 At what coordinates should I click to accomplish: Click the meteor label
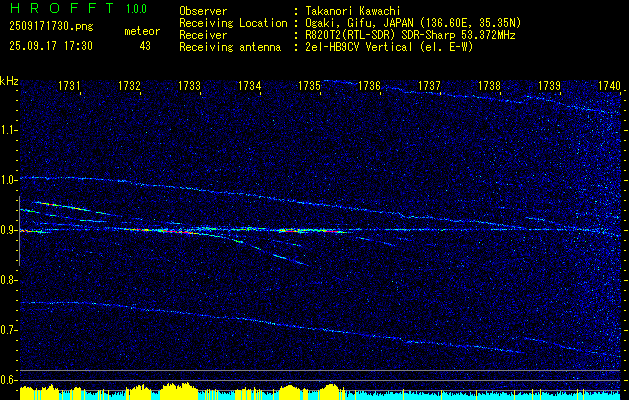[142, 31]
